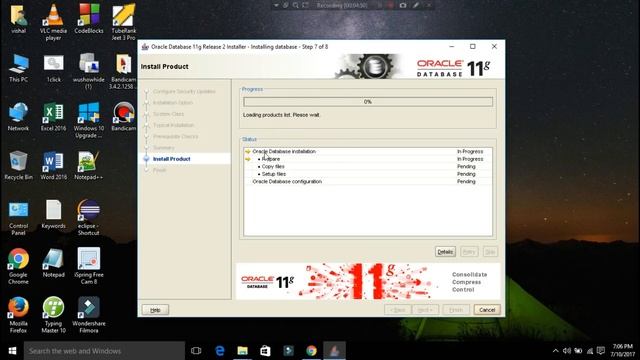Select the wushowhide desktop icon
Image resolution: width=640 pixels, height=360 pixels.
tap(89, 71)
